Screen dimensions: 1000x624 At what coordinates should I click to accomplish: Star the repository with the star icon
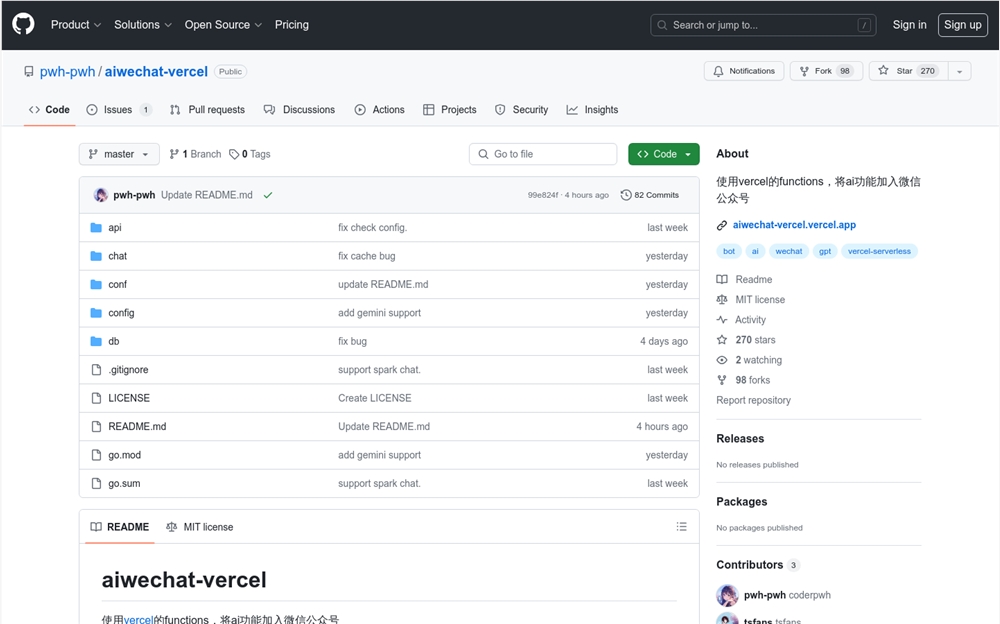point(883,70)
